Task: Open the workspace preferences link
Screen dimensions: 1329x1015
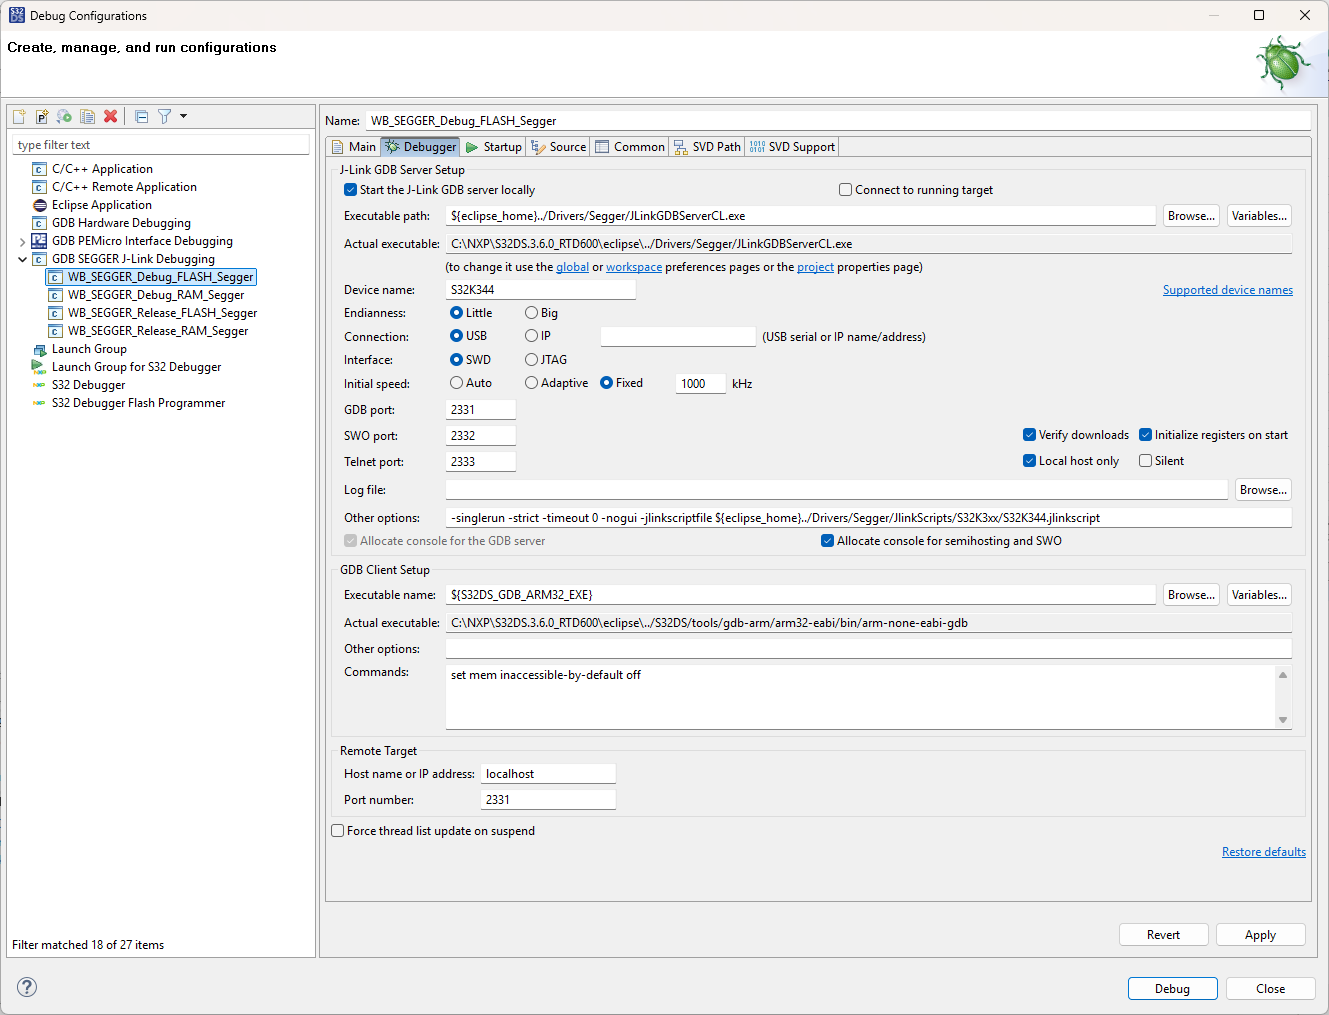Action: click(x=634, y=267)
